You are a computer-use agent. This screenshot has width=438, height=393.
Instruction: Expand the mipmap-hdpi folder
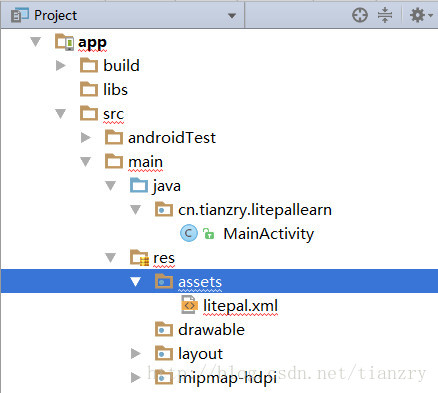(135, 377)
